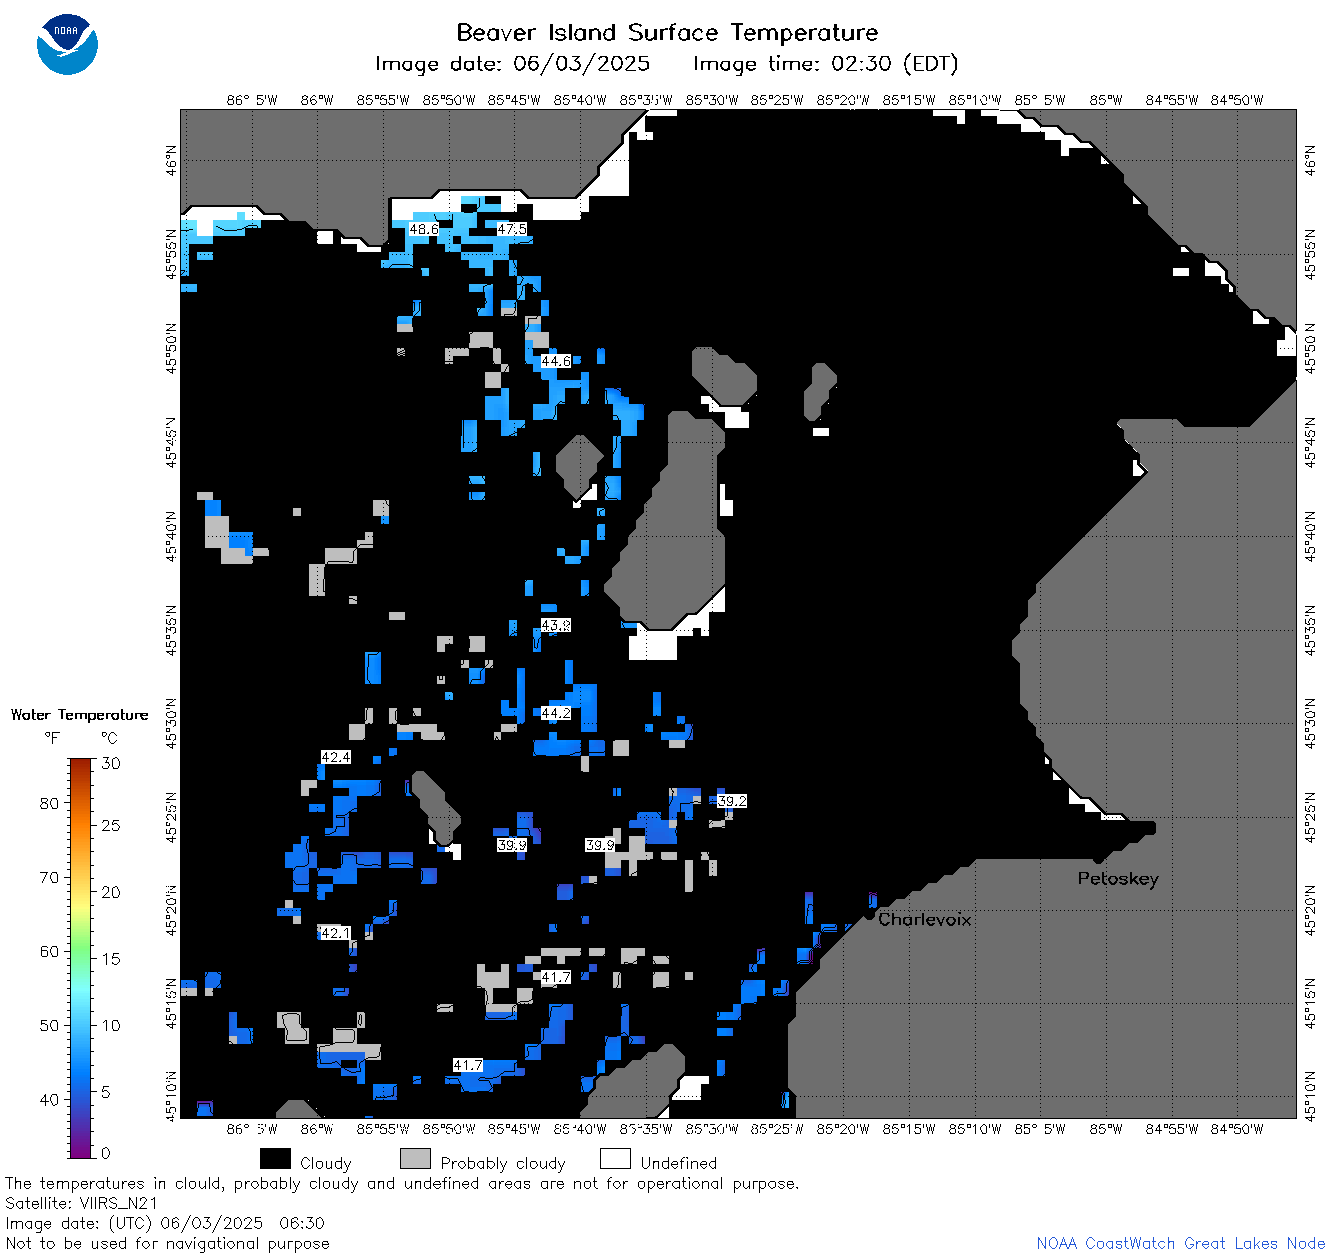Click the °F unit label
This screenshot has height=1259, width=1336.
52,738
